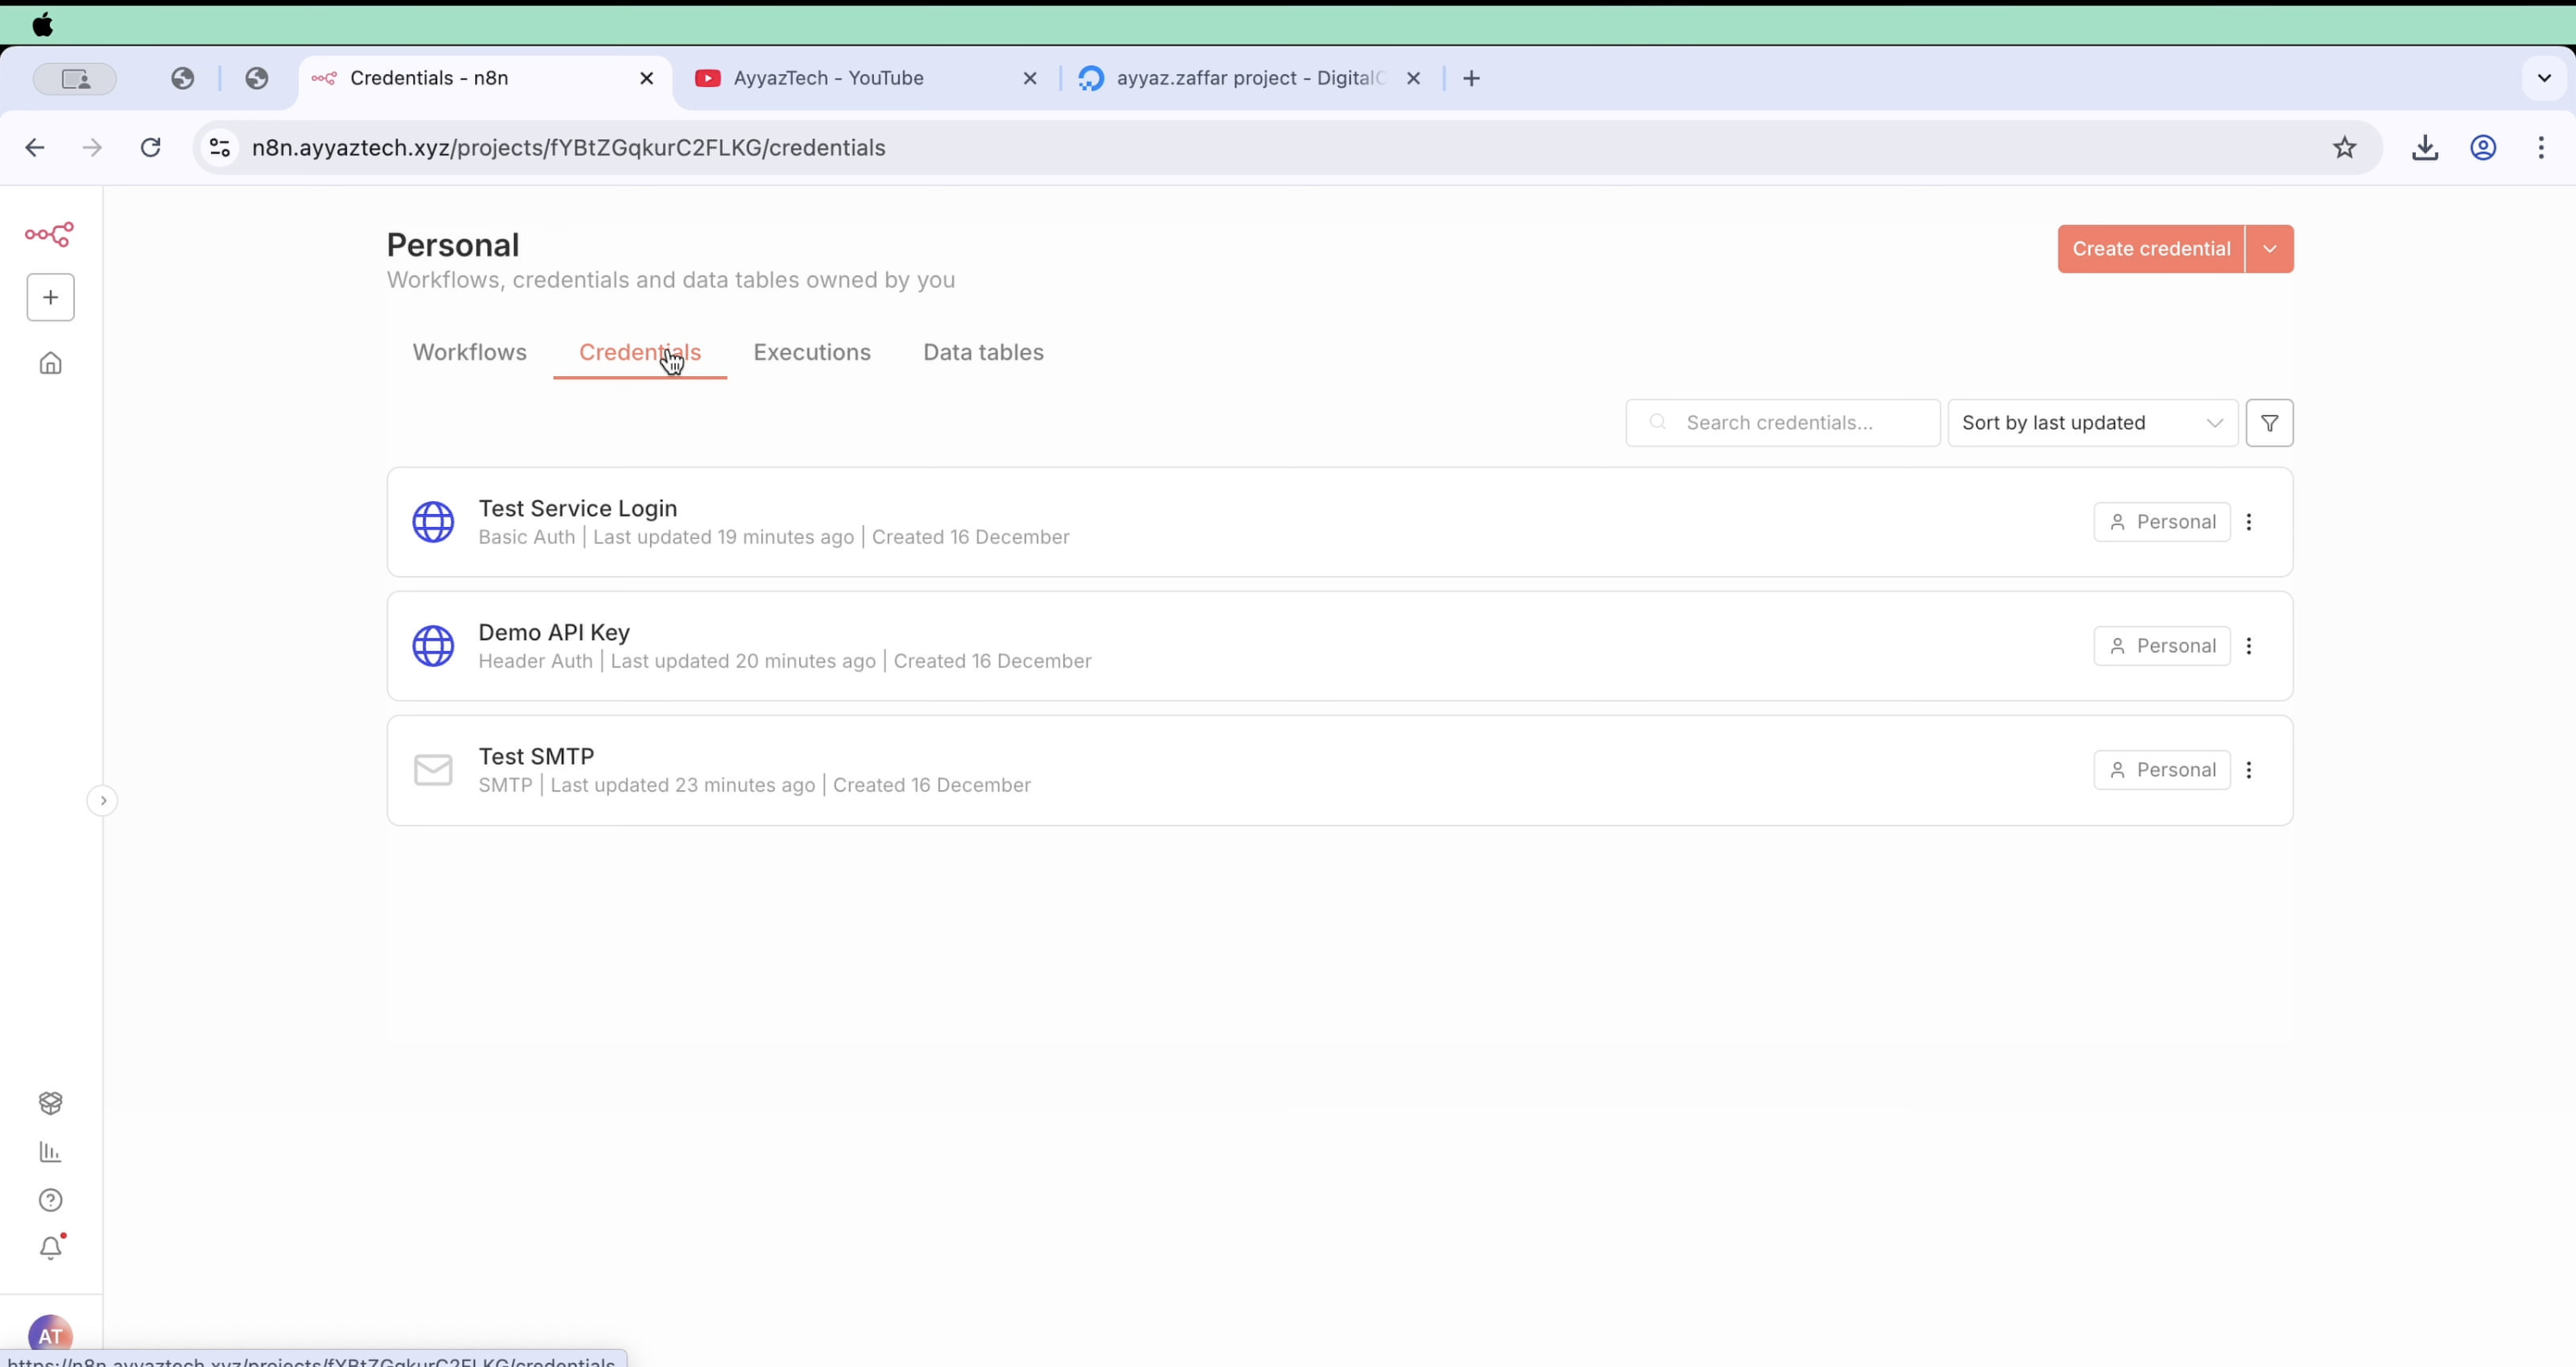2576x1367 pixels.
Task: Click the plus button in sidebar
Action: pyautogui.click(x=50, y=297)
